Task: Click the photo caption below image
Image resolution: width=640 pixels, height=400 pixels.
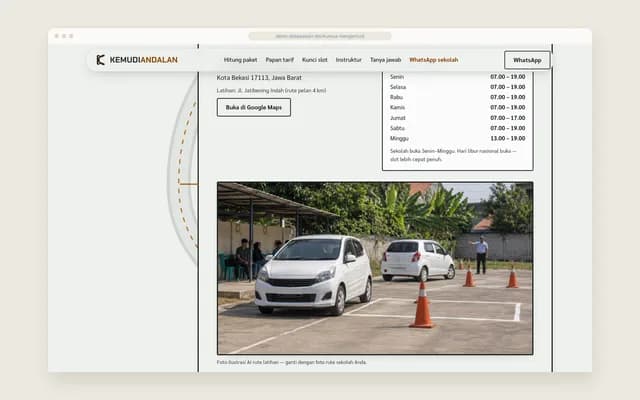Action: (291, 362)
